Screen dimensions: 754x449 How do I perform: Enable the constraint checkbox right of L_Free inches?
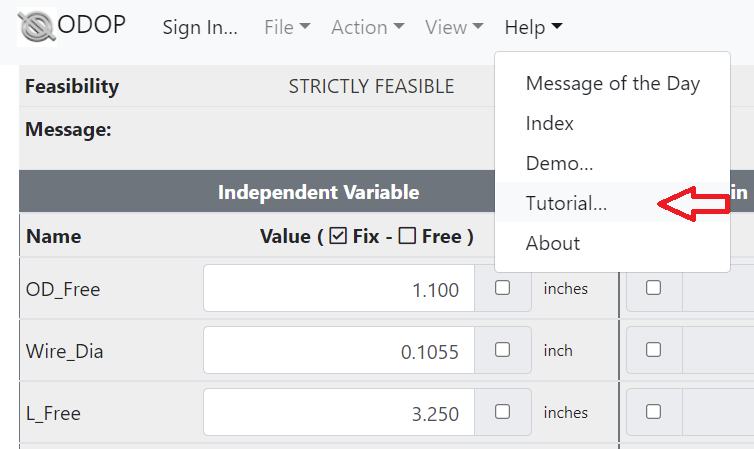point(653,412)
